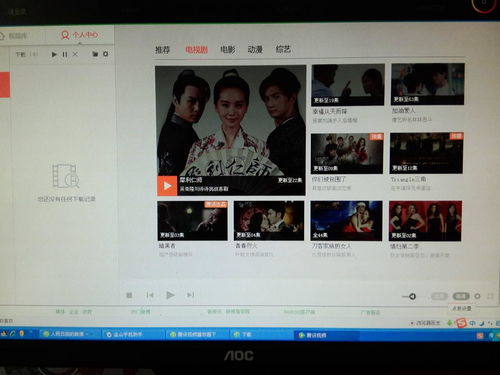
Task: Adjust the volume slider knob
Action: click(412, 296)
